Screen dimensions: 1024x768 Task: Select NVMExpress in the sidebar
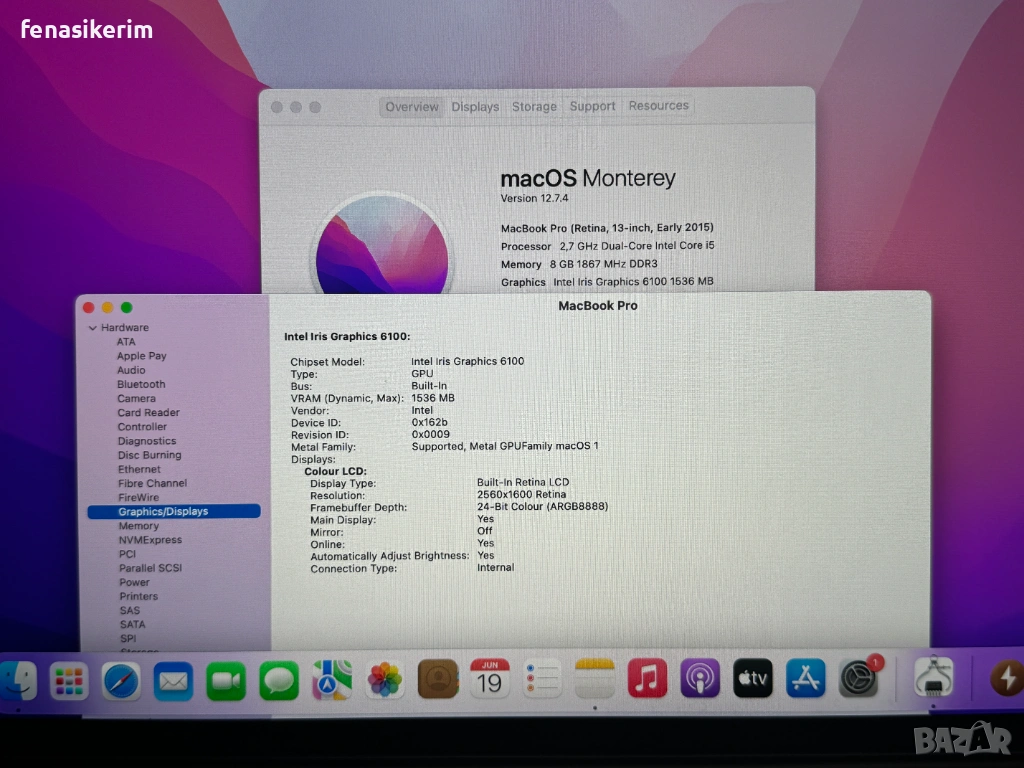click(x=150, y=540)
